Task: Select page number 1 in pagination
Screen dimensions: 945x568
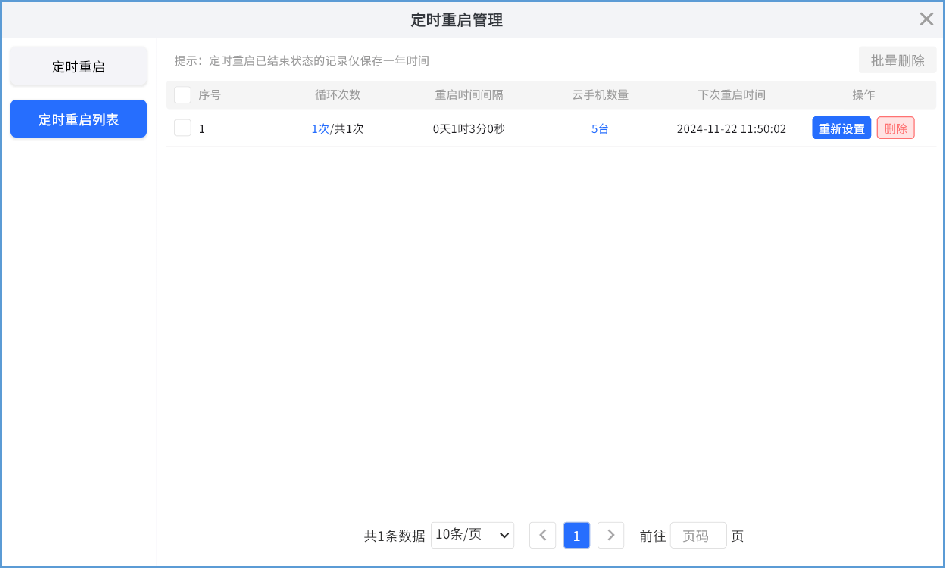Action: point(576,535)
